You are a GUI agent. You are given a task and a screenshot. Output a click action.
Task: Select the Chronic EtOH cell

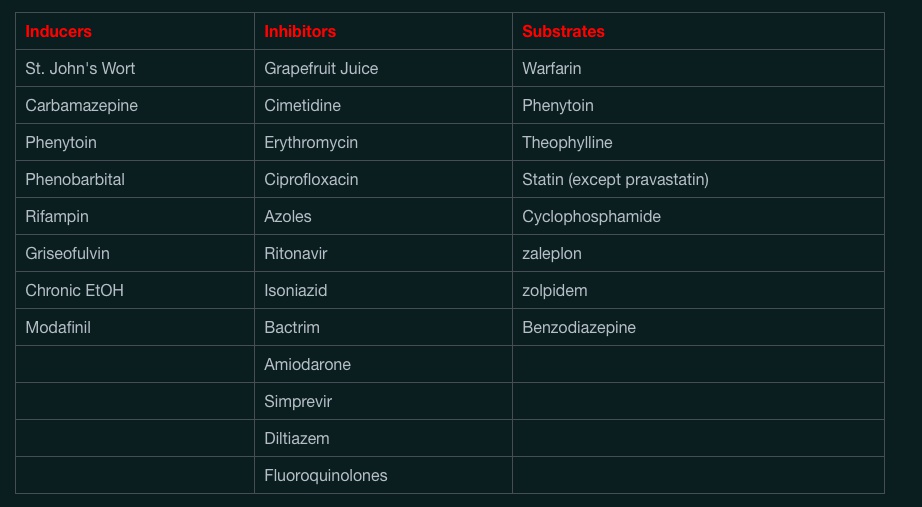74,290
